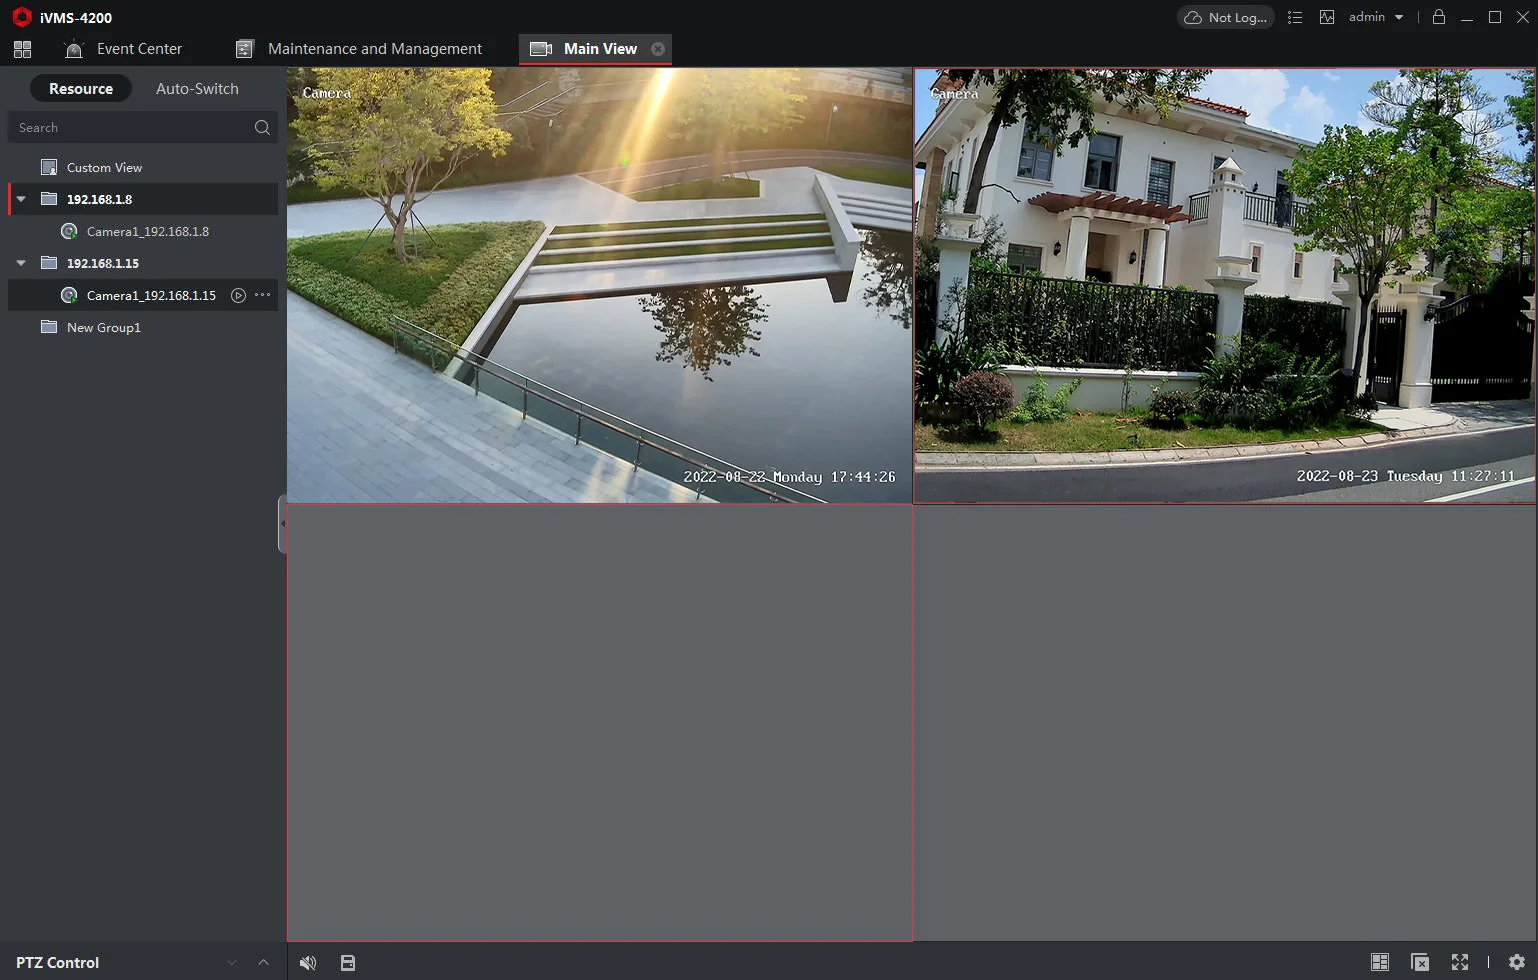1538x980 pixels.
Task: Collapse the 192.168.1.8 device group
Action: click(x=20, y=199)
